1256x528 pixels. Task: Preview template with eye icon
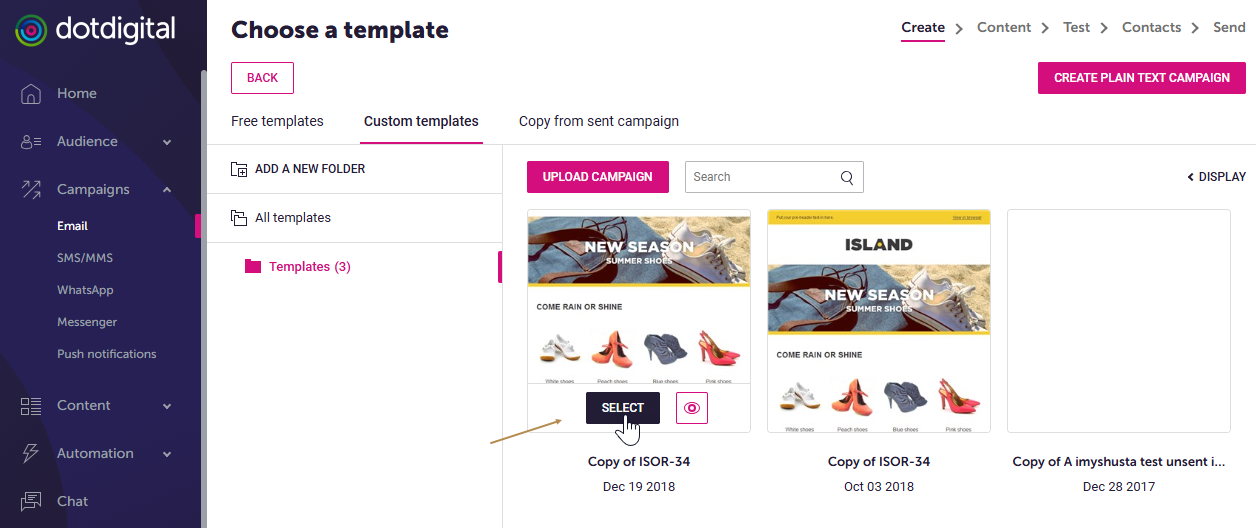pyautogui.click(x=692, y=408)
